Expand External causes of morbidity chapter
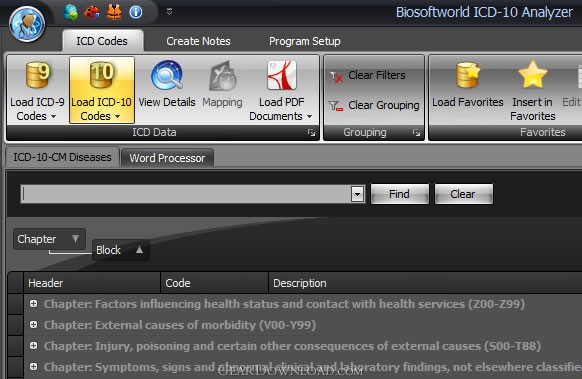 pos(33,324)
